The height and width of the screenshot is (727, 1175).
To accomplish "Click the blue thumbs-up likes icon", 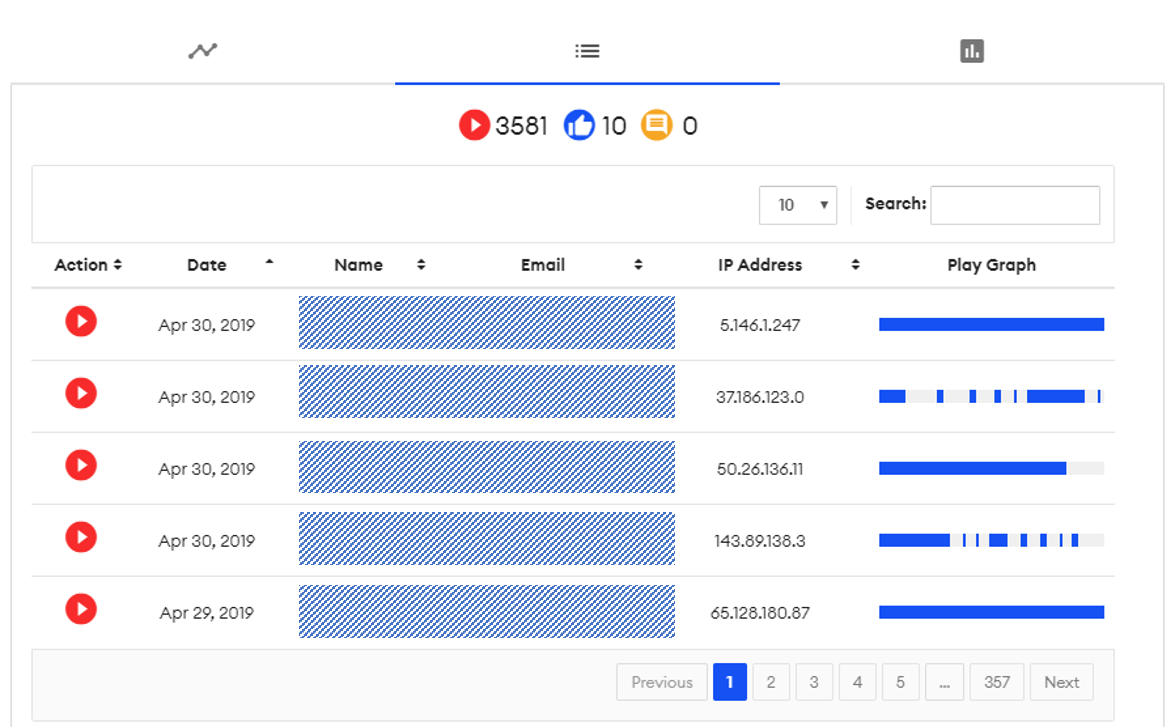I will pos(579,126).
